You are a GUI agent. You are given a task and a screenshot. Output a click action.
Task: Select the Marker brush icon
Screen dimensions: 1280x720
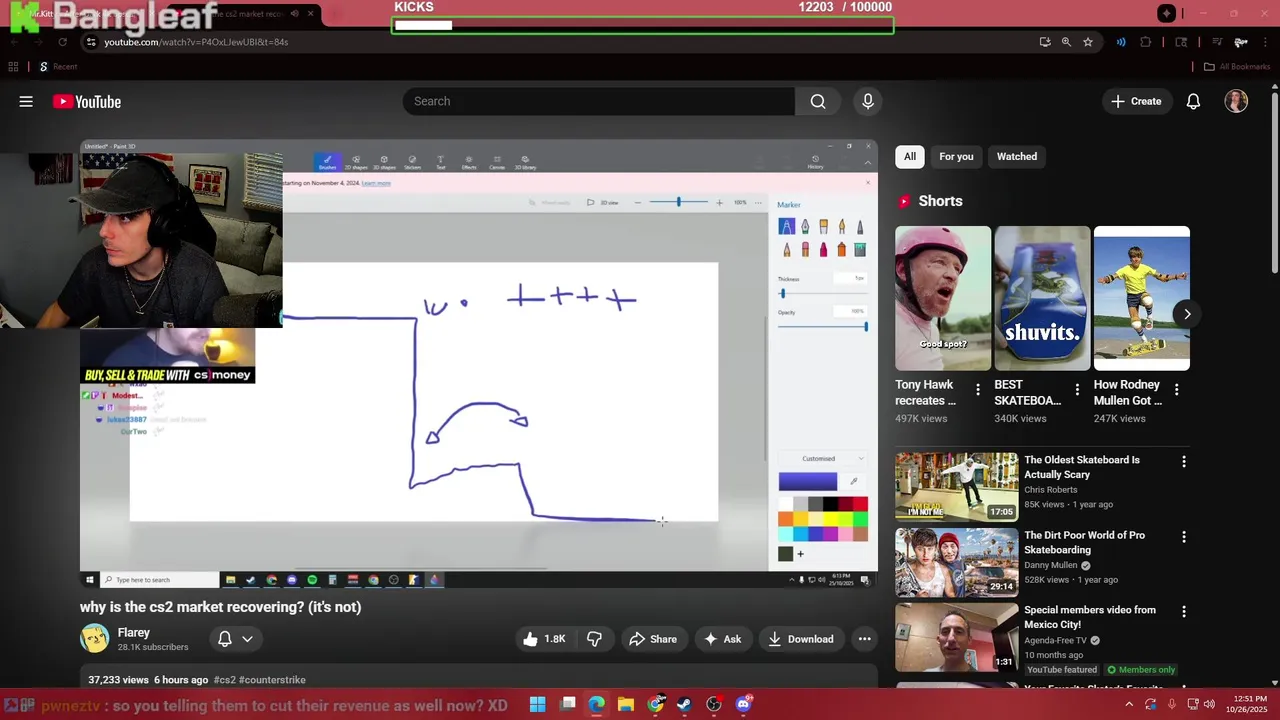[x=786, y=227]
